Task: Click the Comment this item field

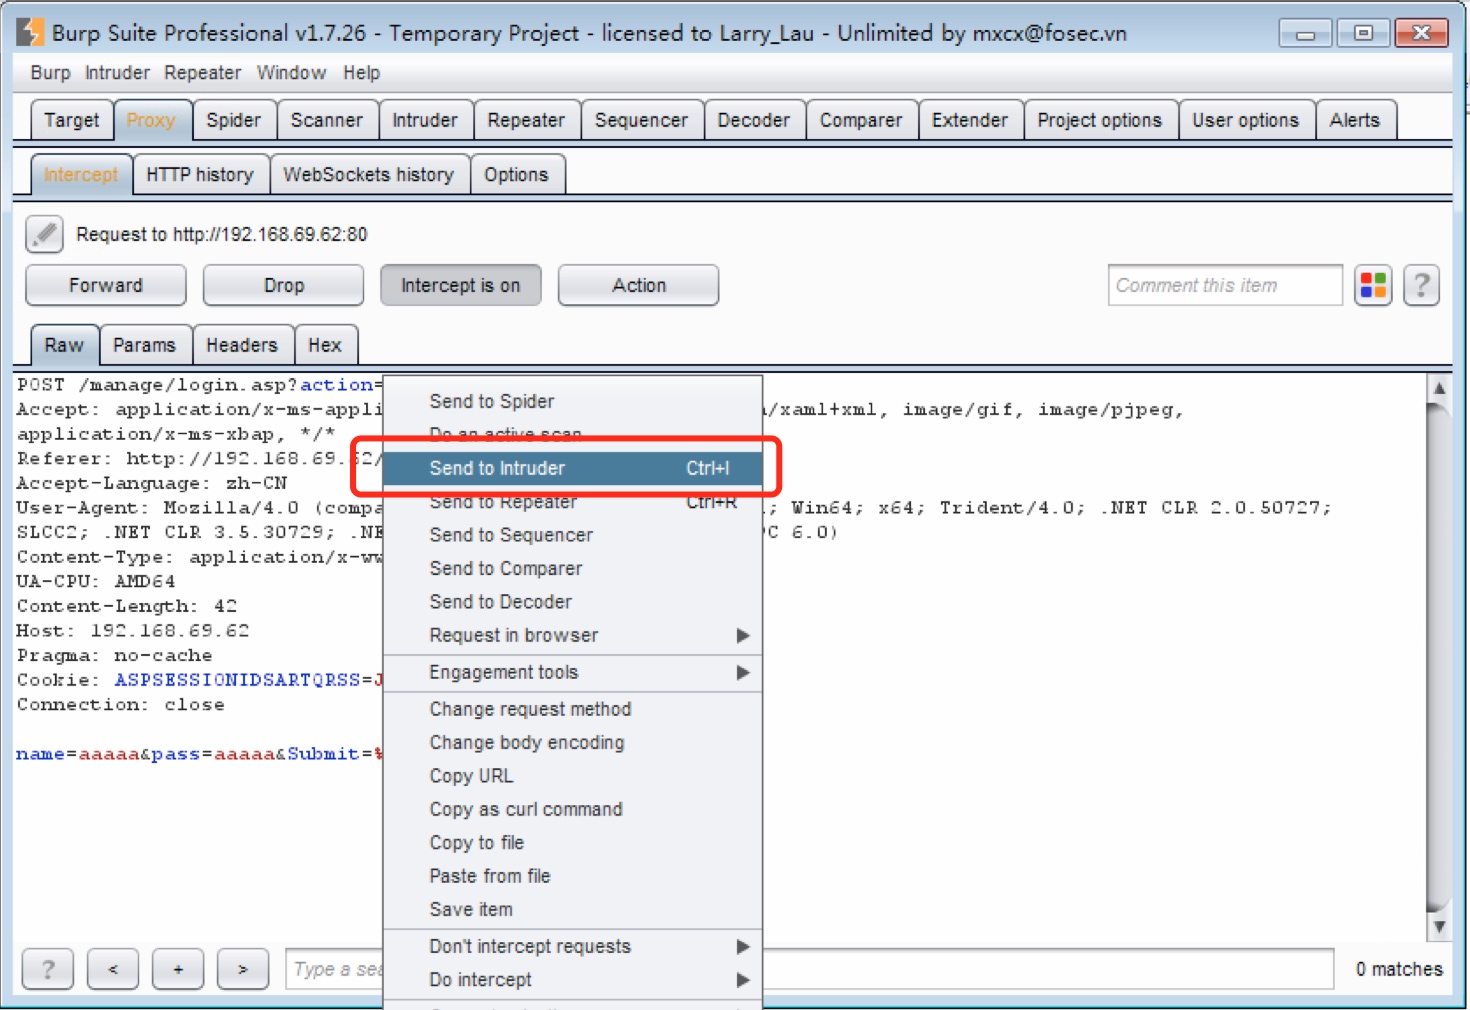Action: pyautogui.click(x=1225, y=285)
